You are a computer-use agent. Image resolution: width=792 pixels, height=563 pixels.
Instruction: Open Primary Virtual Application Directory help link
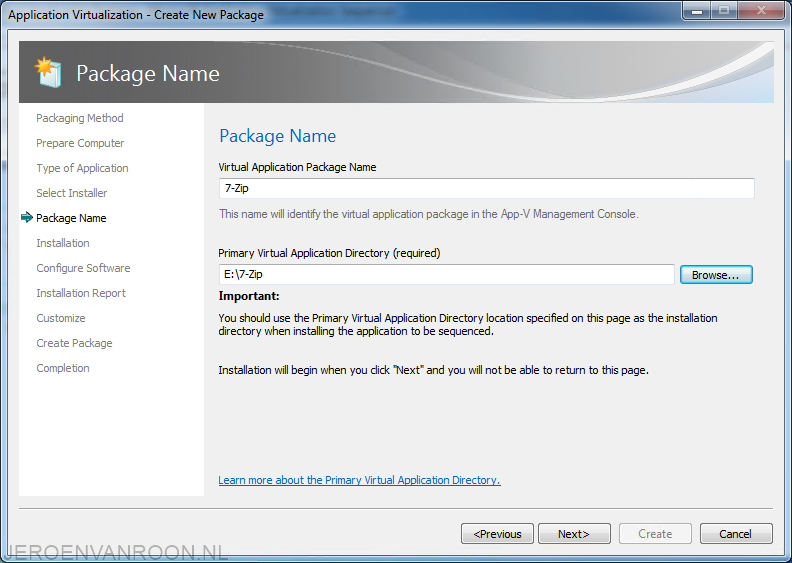pos(359,480)
